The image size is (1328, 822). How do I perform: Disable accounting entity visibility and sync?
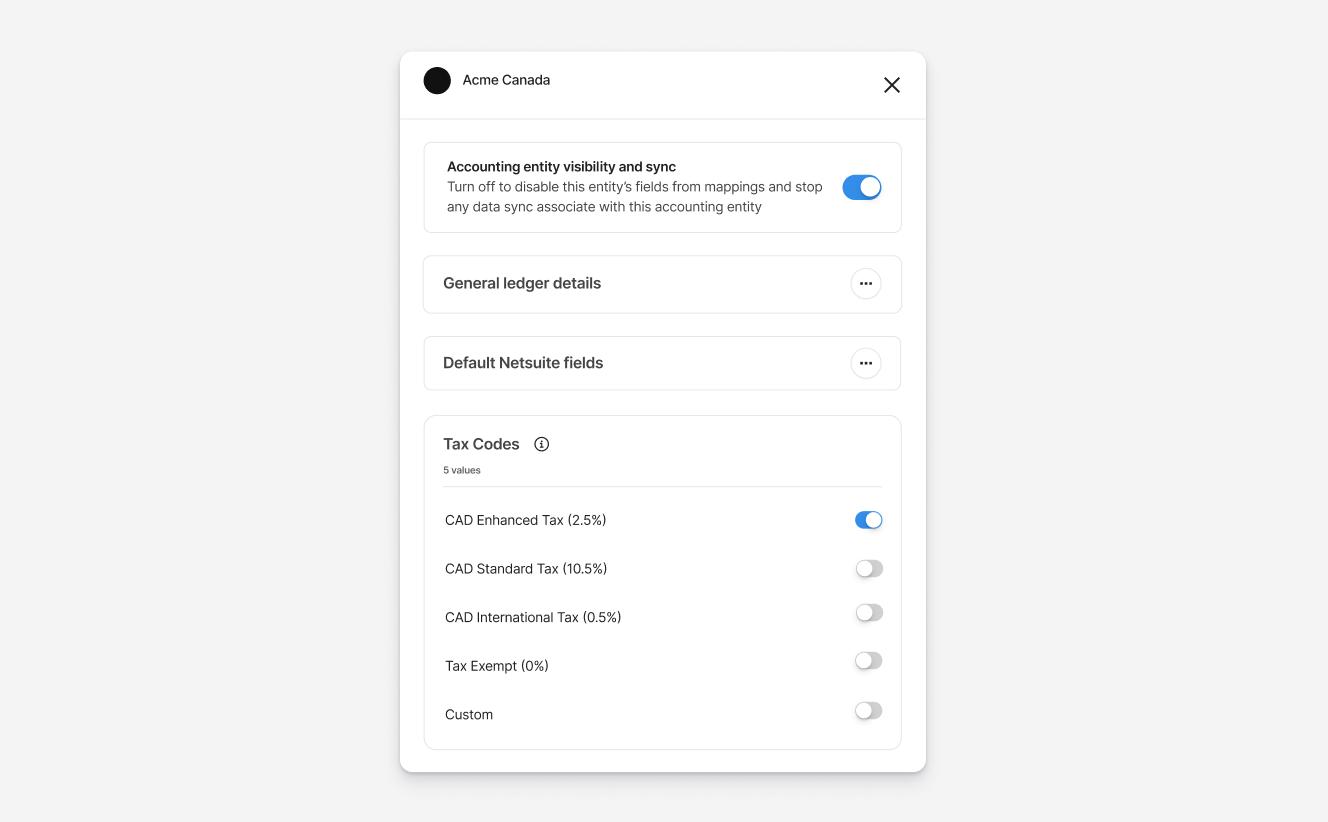click(x=862, y=187)
